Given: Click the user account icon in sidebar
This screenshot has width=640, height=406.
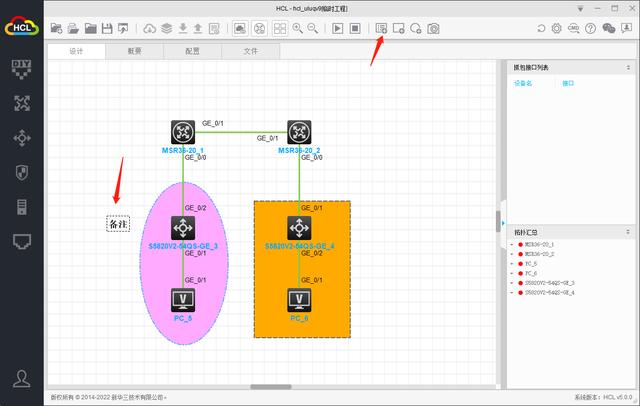Looking at the screenshot, I should [x=22, y=379].
